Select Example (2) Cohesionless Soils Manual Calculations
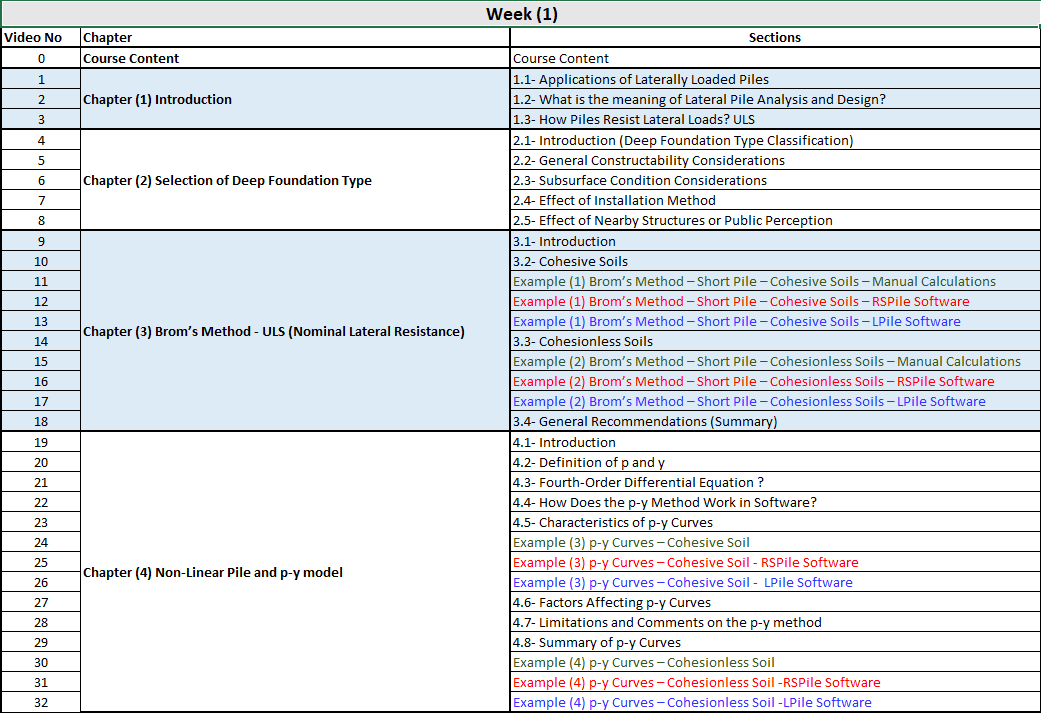1041x713 pixels. click(x=766, y=361)
